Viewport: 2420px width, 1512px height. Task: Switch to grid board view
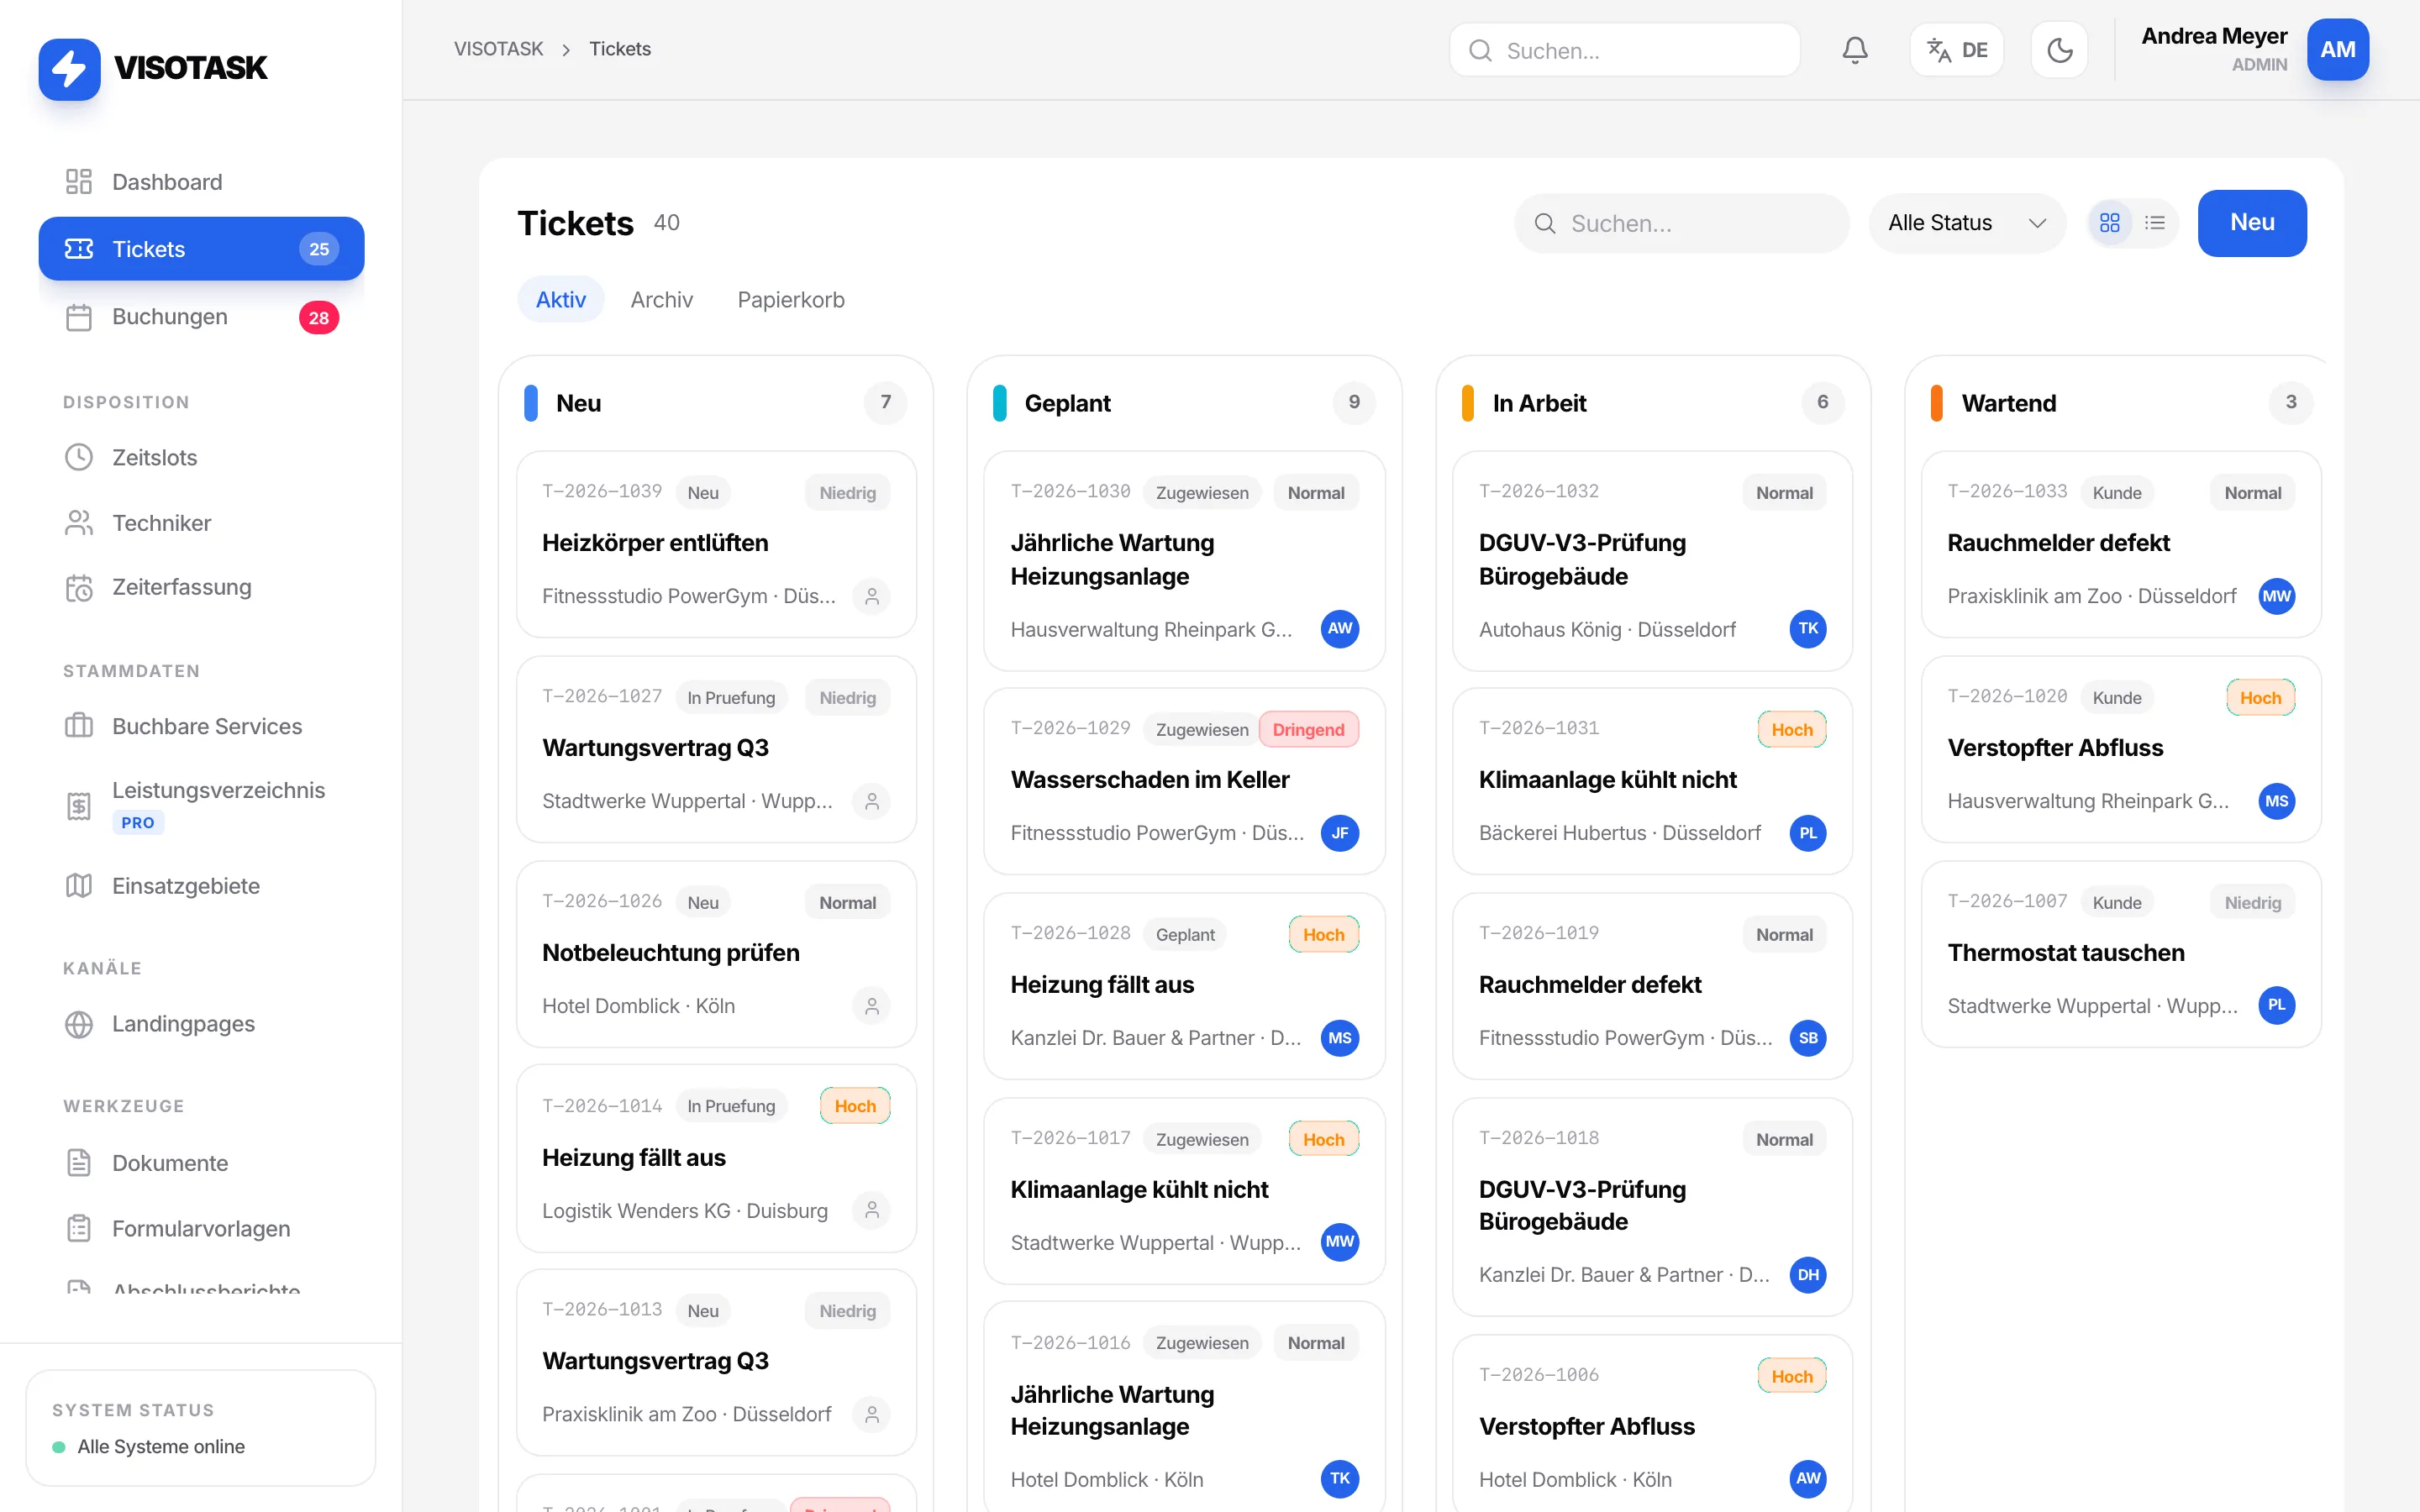click(2110, 223)
